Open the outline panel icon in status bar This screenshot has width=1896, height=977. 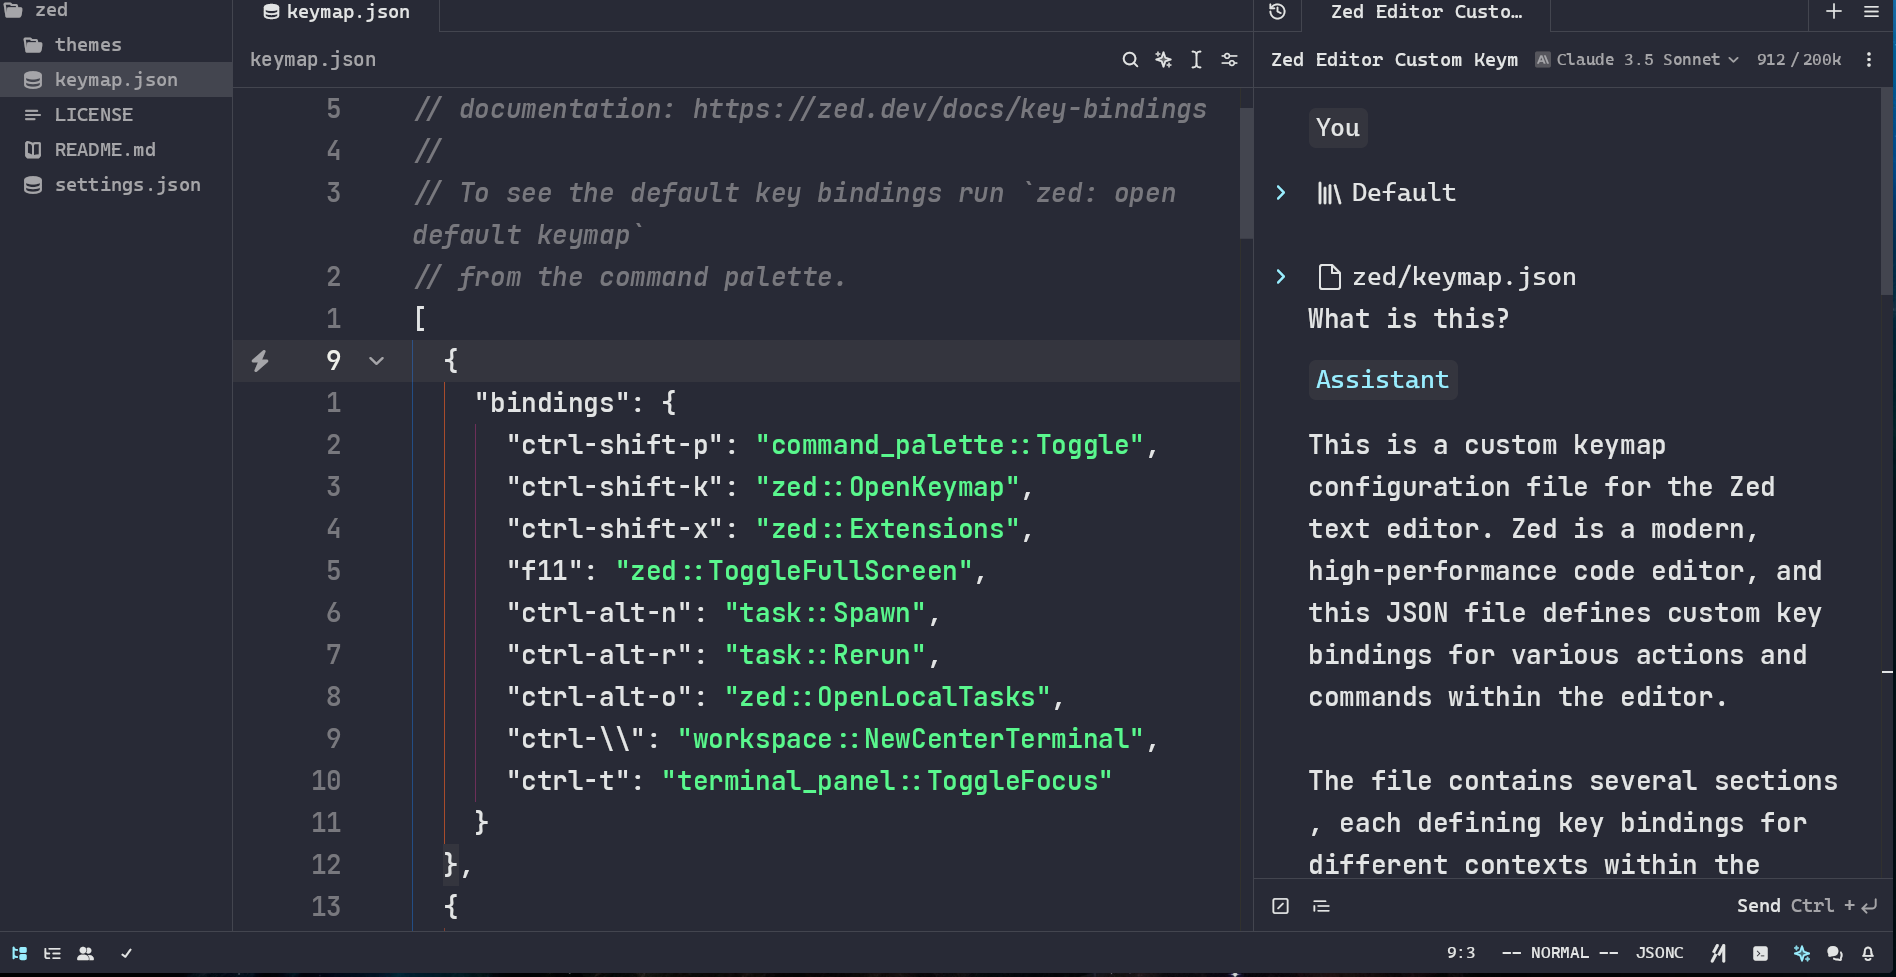tap(52, 953)
